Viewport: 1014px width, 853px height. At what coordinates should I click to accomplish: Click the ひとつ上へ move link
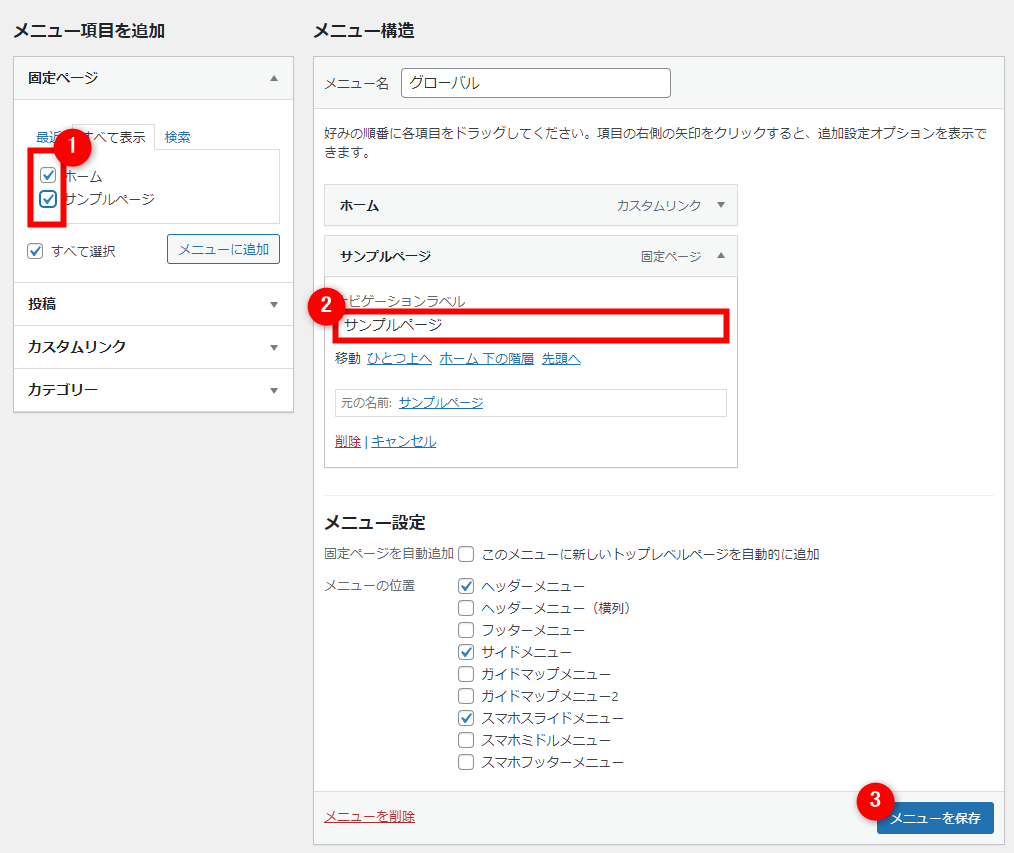click(x=399, y=358)
